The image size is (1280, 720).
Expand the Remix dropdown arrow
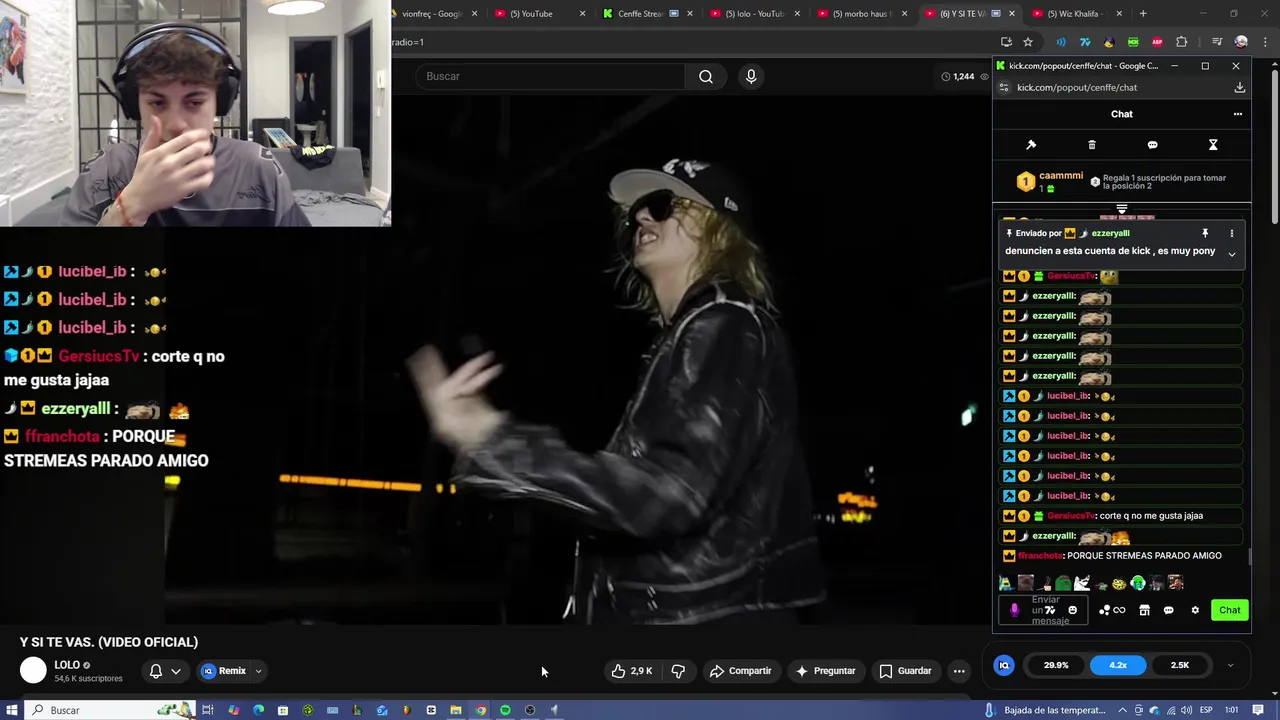coord(258,671)
